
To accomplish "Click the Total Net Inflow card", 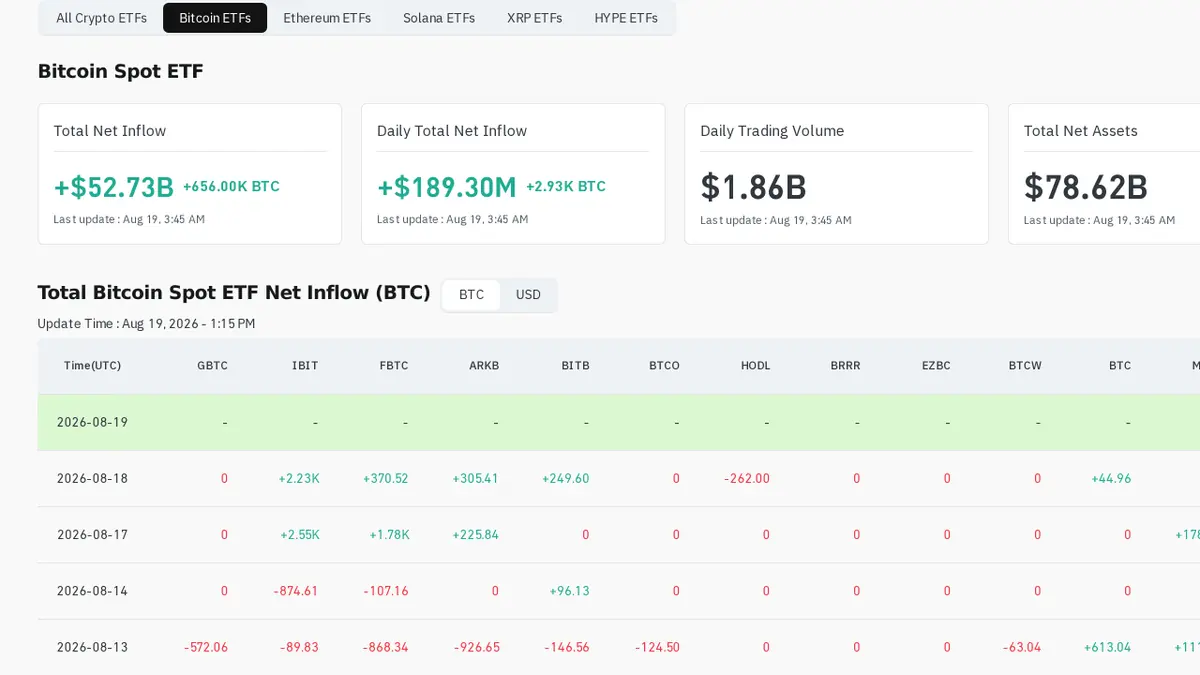I will pos(190,174).
